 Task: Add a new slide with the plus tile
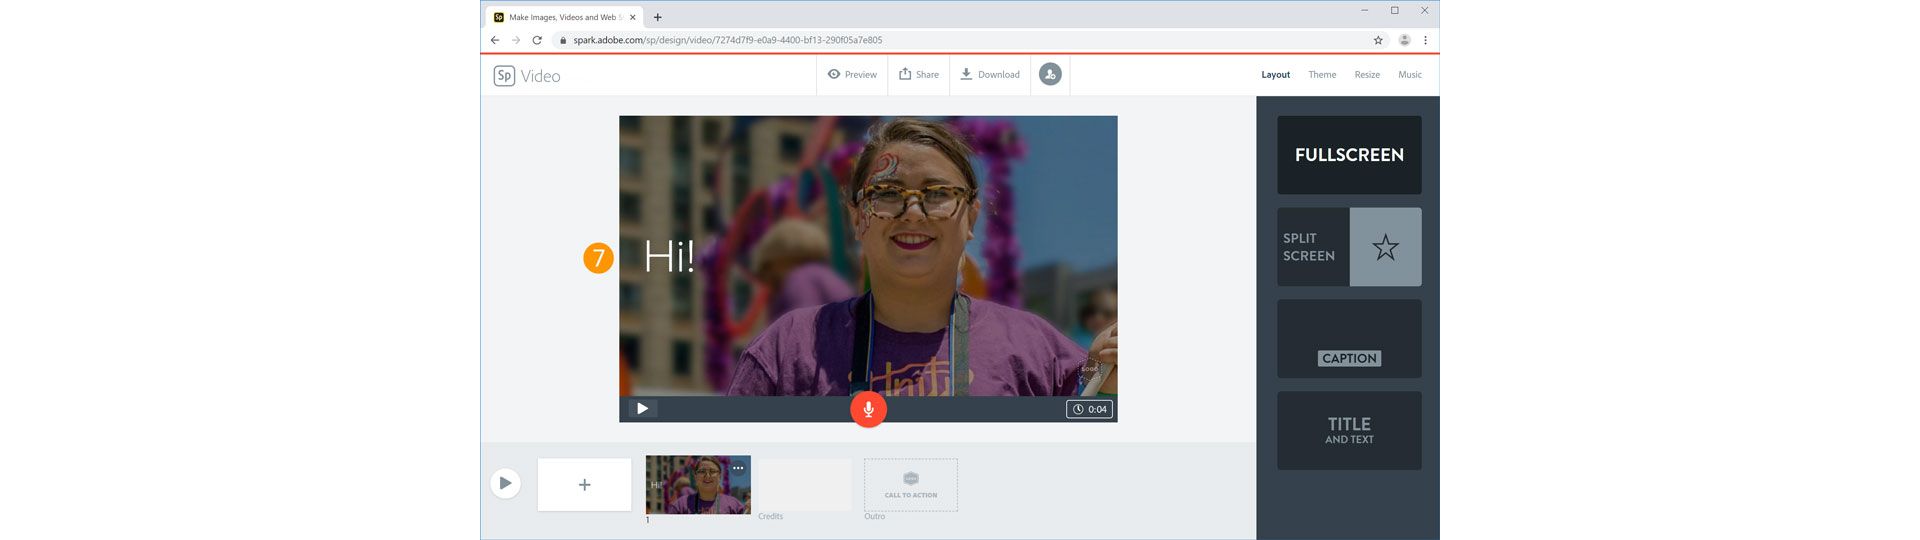click(585, 485)
